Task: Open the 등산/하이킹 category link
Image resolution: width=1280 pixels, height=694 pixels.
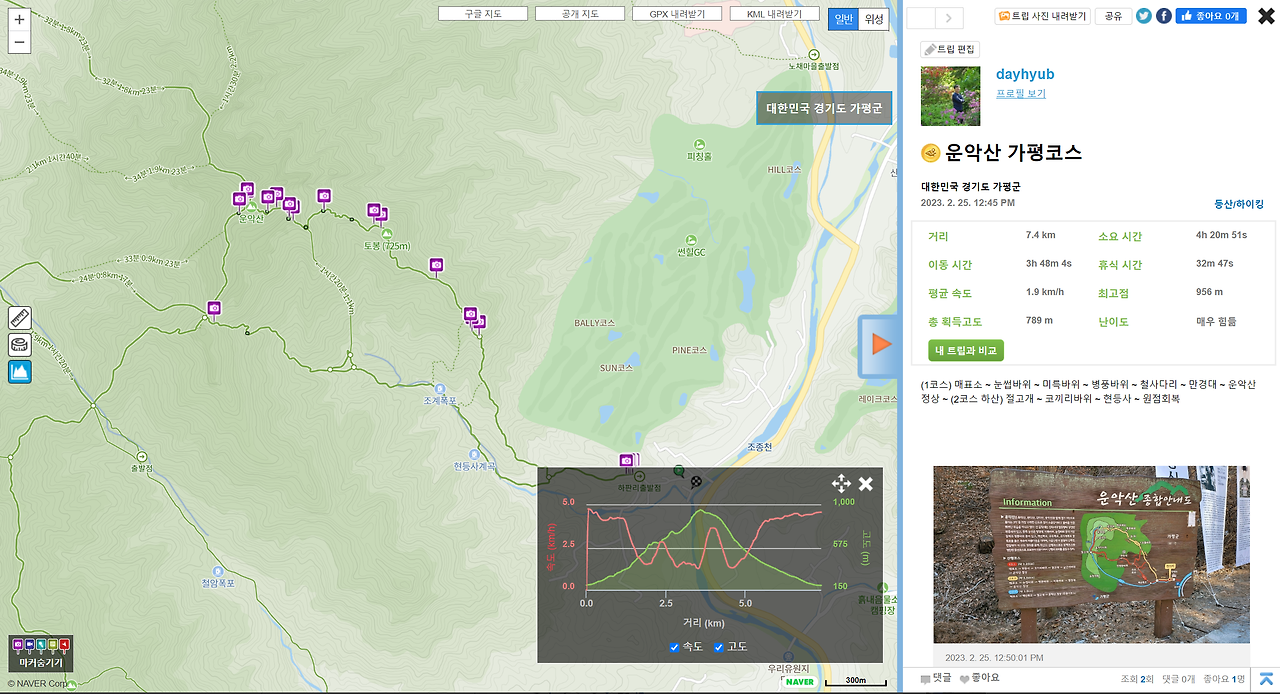Action: 1239,204
